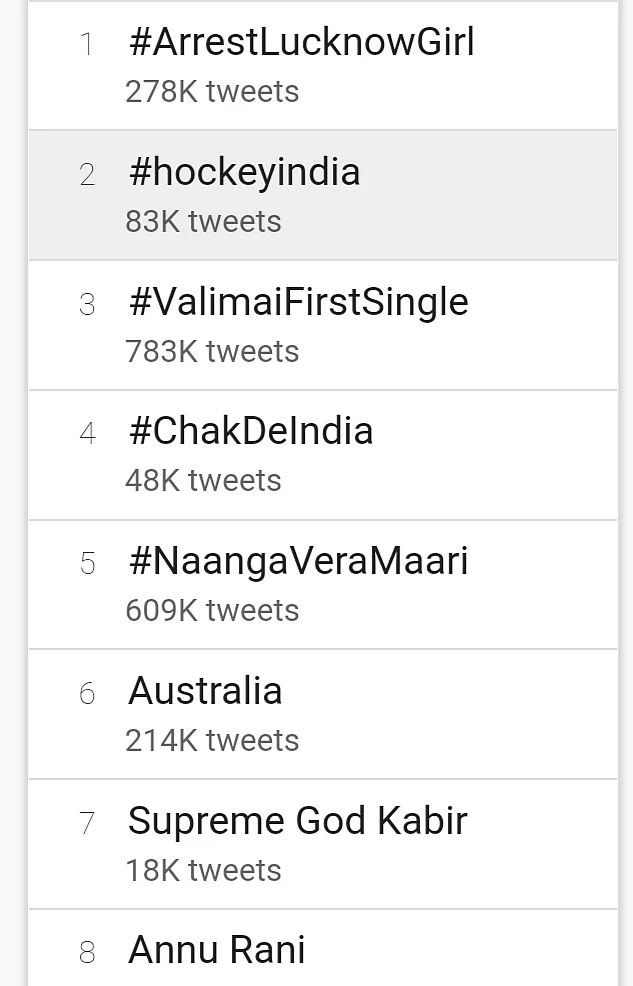Select rank number 8 beside Annu Rani

click(87, 953)
